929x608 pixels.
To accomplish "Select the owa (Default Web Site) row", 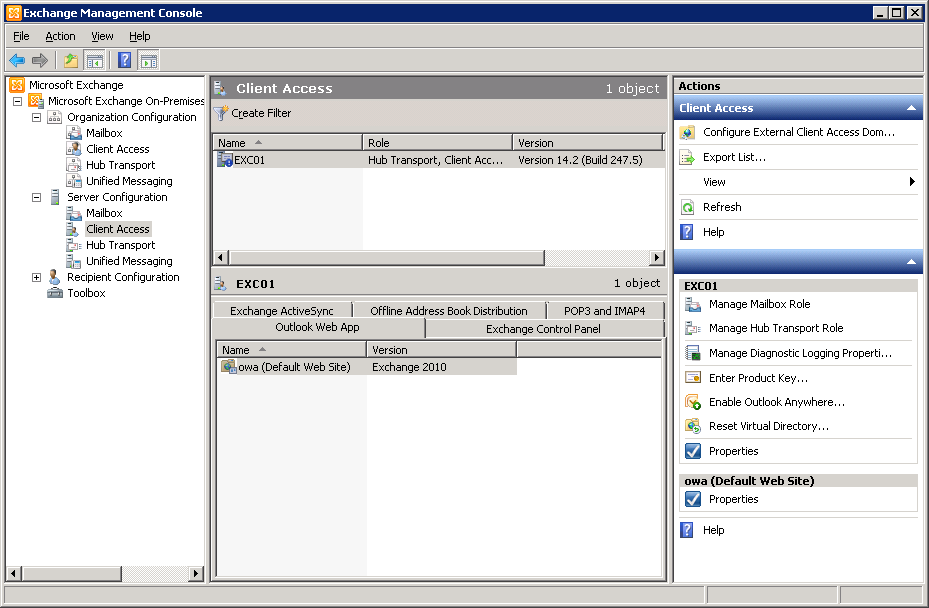I will [367, 367].
